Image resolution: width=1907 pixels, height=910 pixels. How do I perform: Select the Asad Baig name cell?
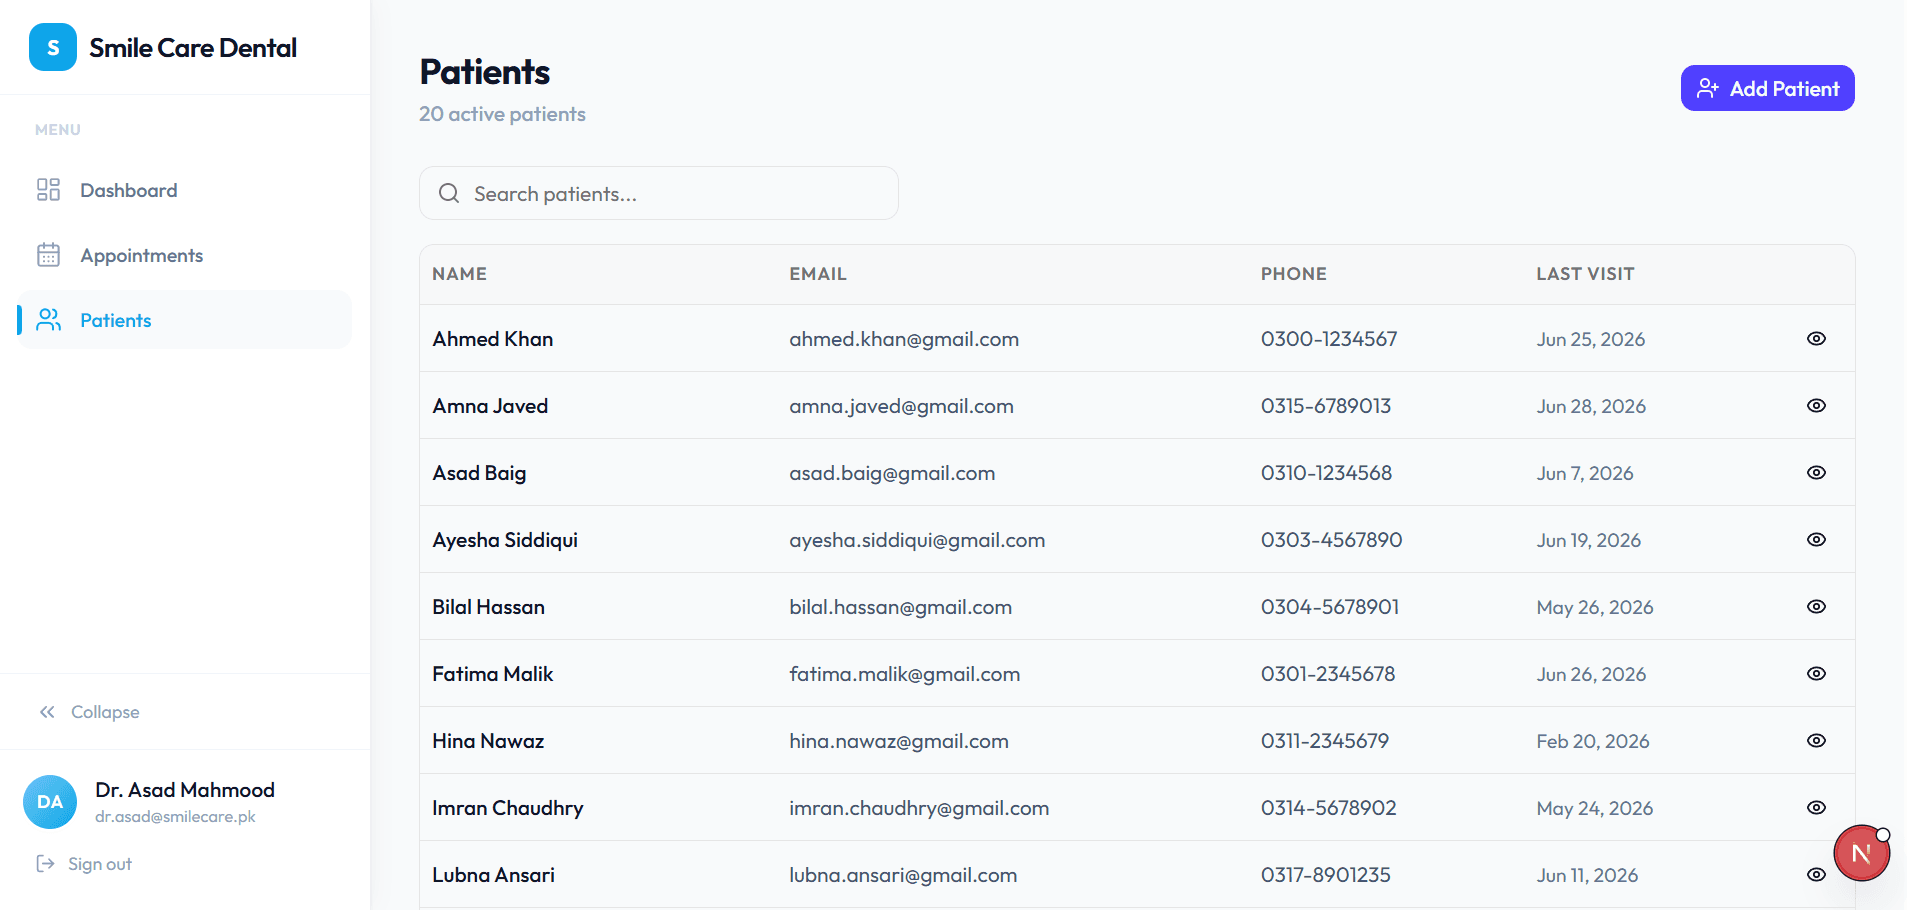pos(479,473)
